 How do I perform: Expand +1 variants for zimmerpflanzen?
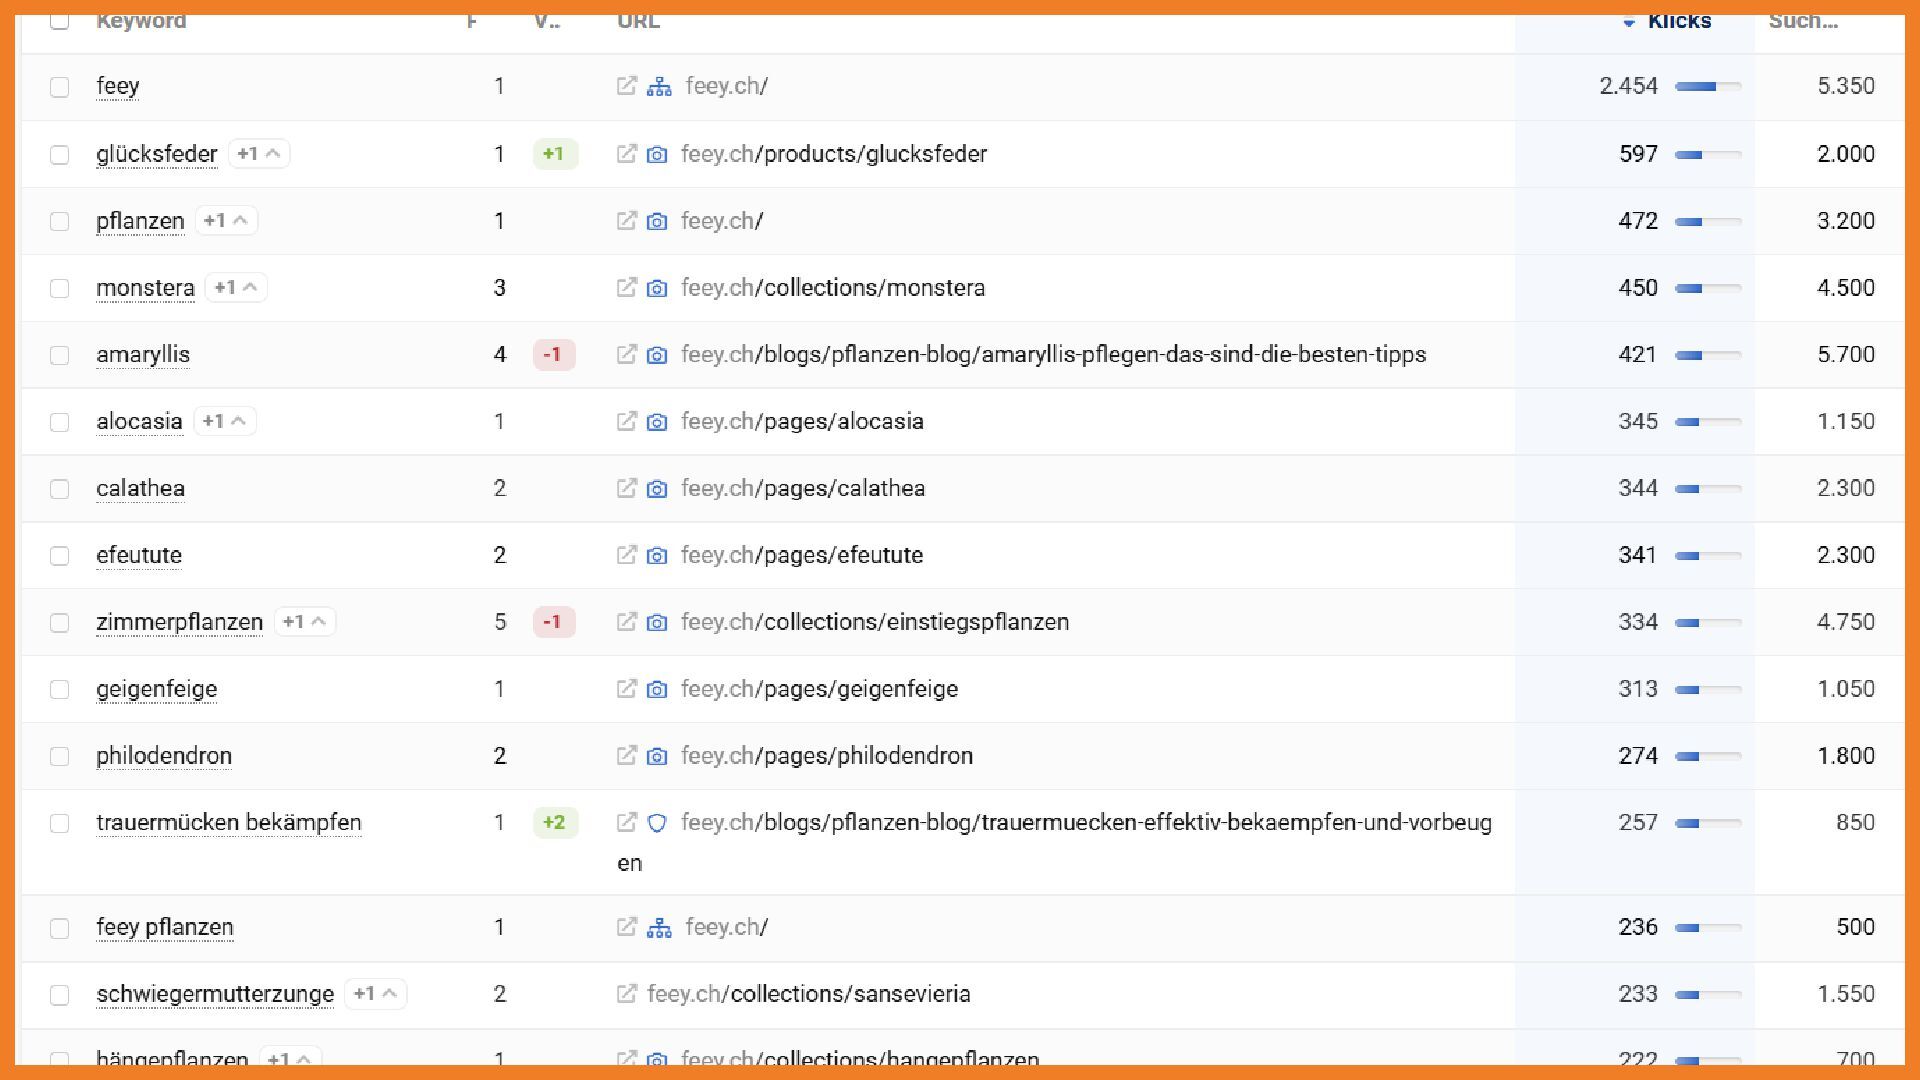click(304, 622)
